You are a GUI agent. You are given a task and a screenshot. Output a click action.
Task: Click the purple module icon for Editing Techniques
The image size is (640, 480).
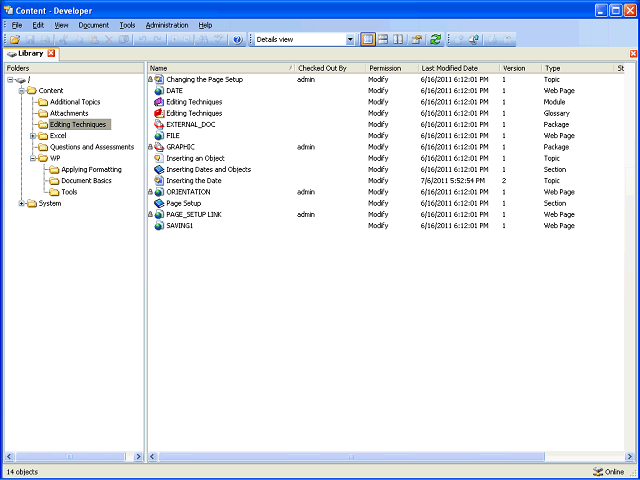point(159,102)
